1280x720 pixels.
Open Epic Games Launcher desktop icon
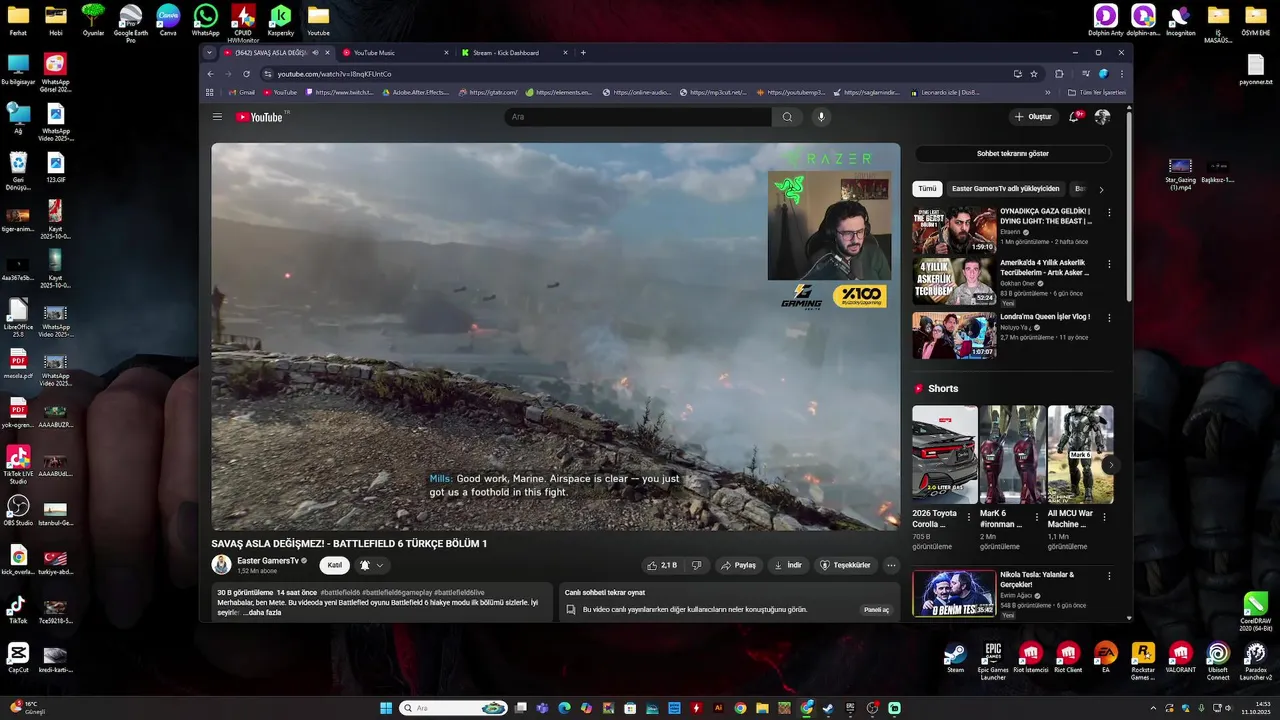993,660
